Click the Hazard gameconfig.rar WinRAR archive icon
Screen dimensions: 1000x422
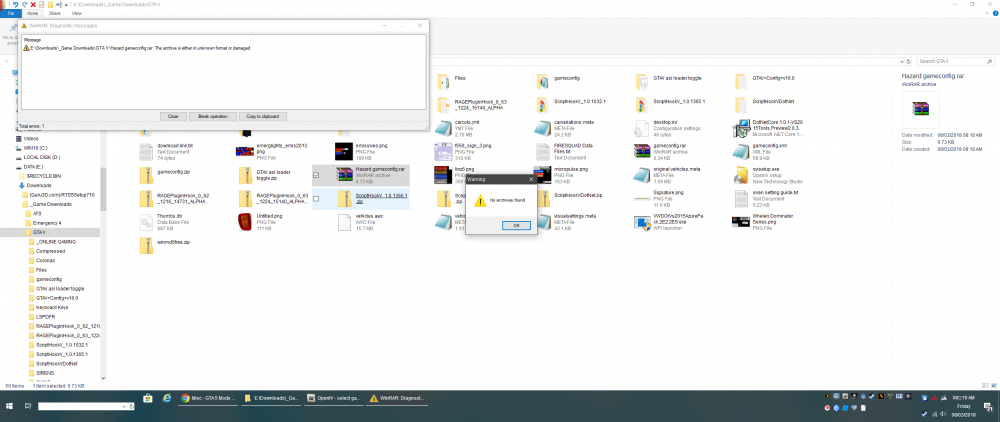[x=344, y=176]
